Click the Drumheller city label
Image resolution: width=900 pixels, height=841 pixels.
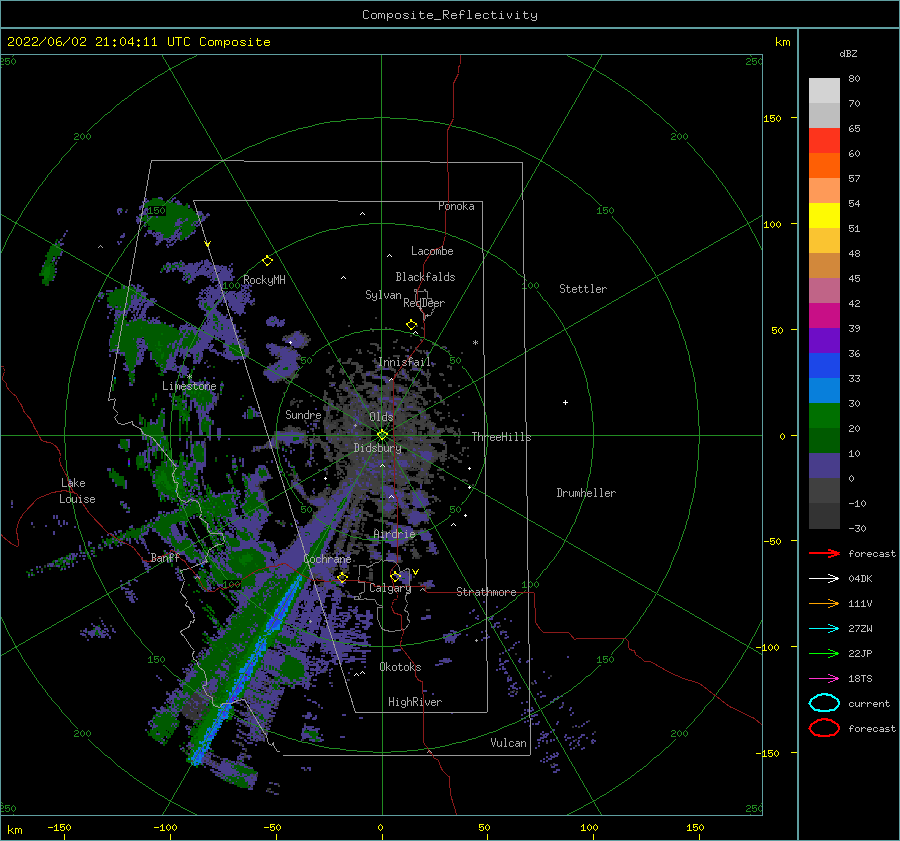tap(586, 493)
